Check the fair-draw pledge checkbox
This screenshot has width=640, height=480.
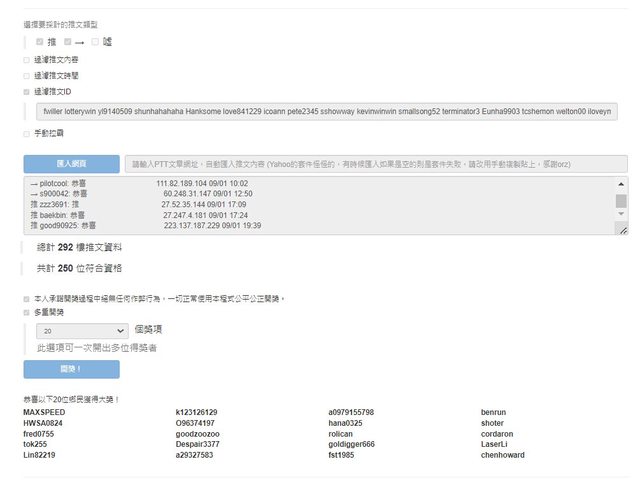point(27,298)
